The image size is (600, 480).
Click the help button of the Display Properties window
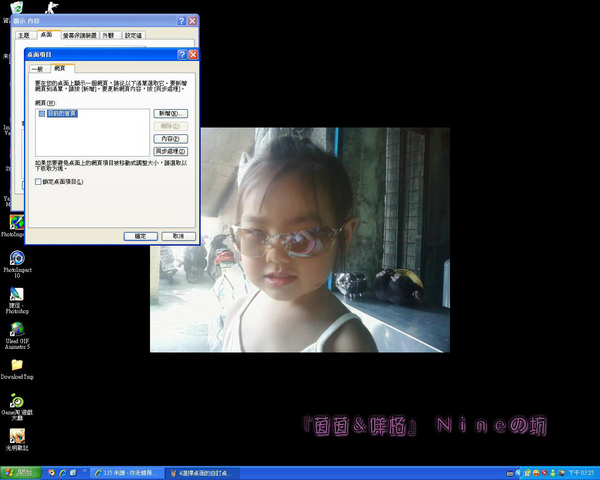pyautogui.click(x=182, y=21)
